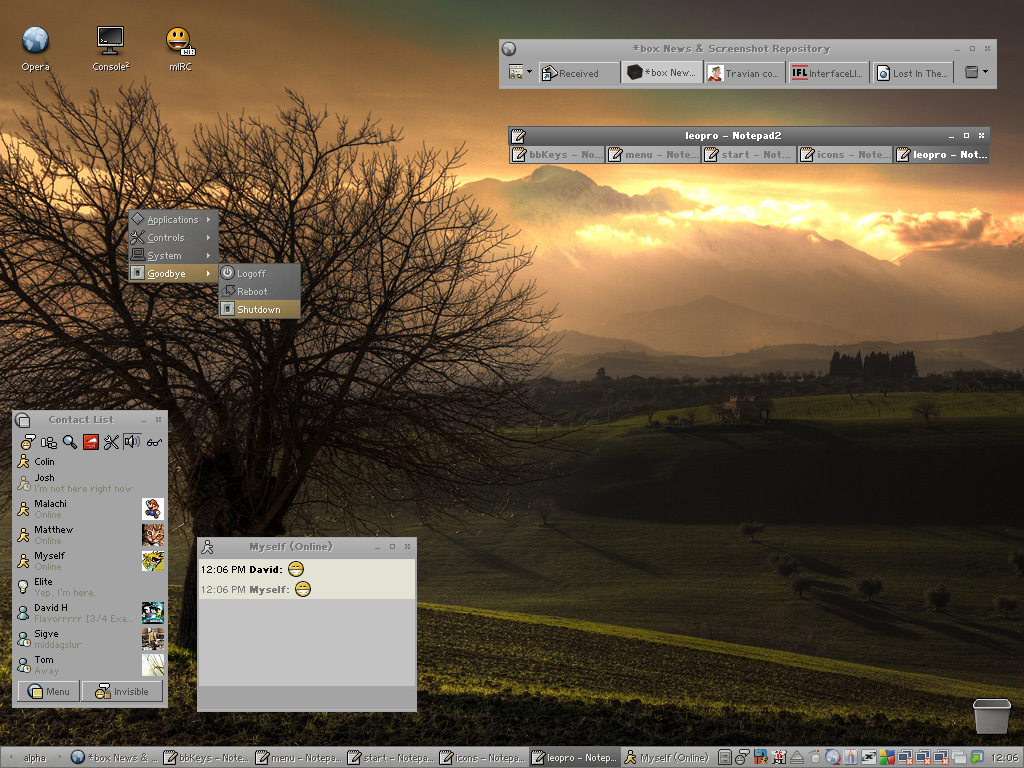The image size is (1024, 768).
Task: Open the Recycle Bin on the desktop
Action: click(x=991, y=716)
